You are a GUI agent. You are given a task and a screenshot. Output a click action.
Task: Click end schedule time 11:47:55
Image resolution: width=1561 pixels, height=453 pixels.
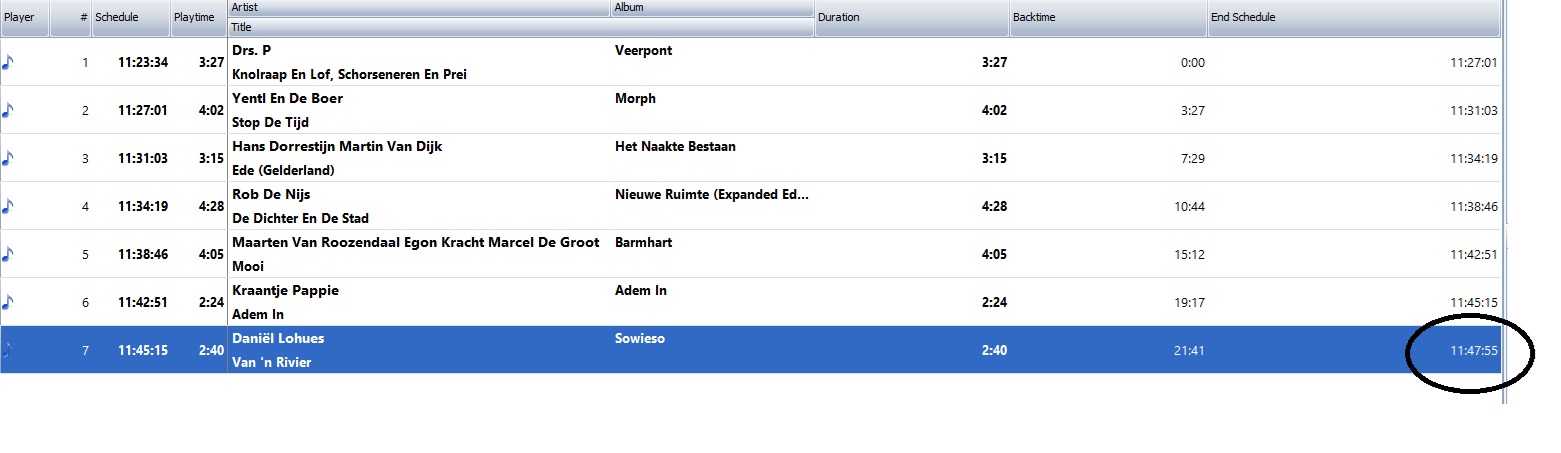click(1473, 351)
